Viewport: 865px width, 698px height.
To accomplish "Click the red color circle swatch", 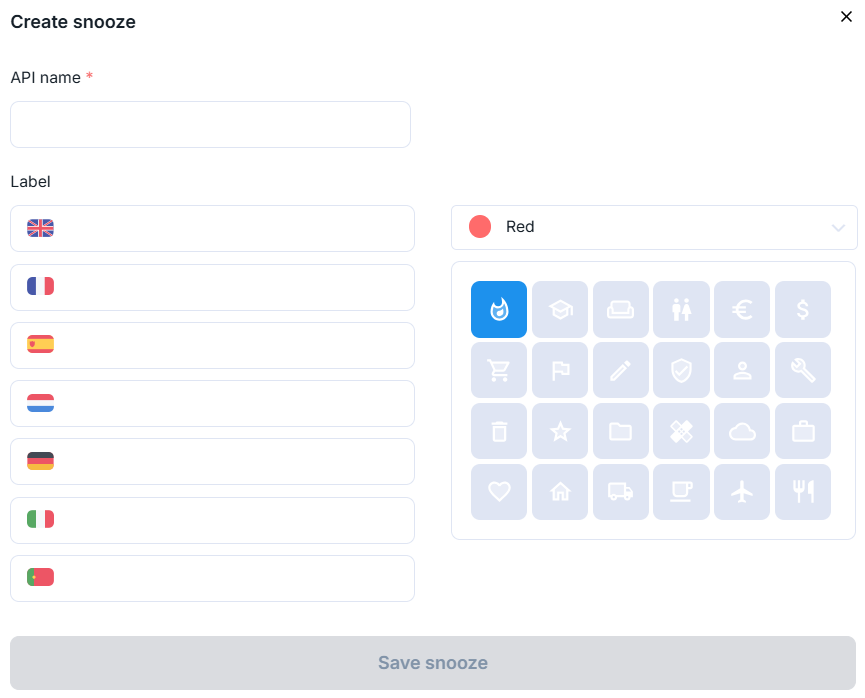I will coord(480,227).
